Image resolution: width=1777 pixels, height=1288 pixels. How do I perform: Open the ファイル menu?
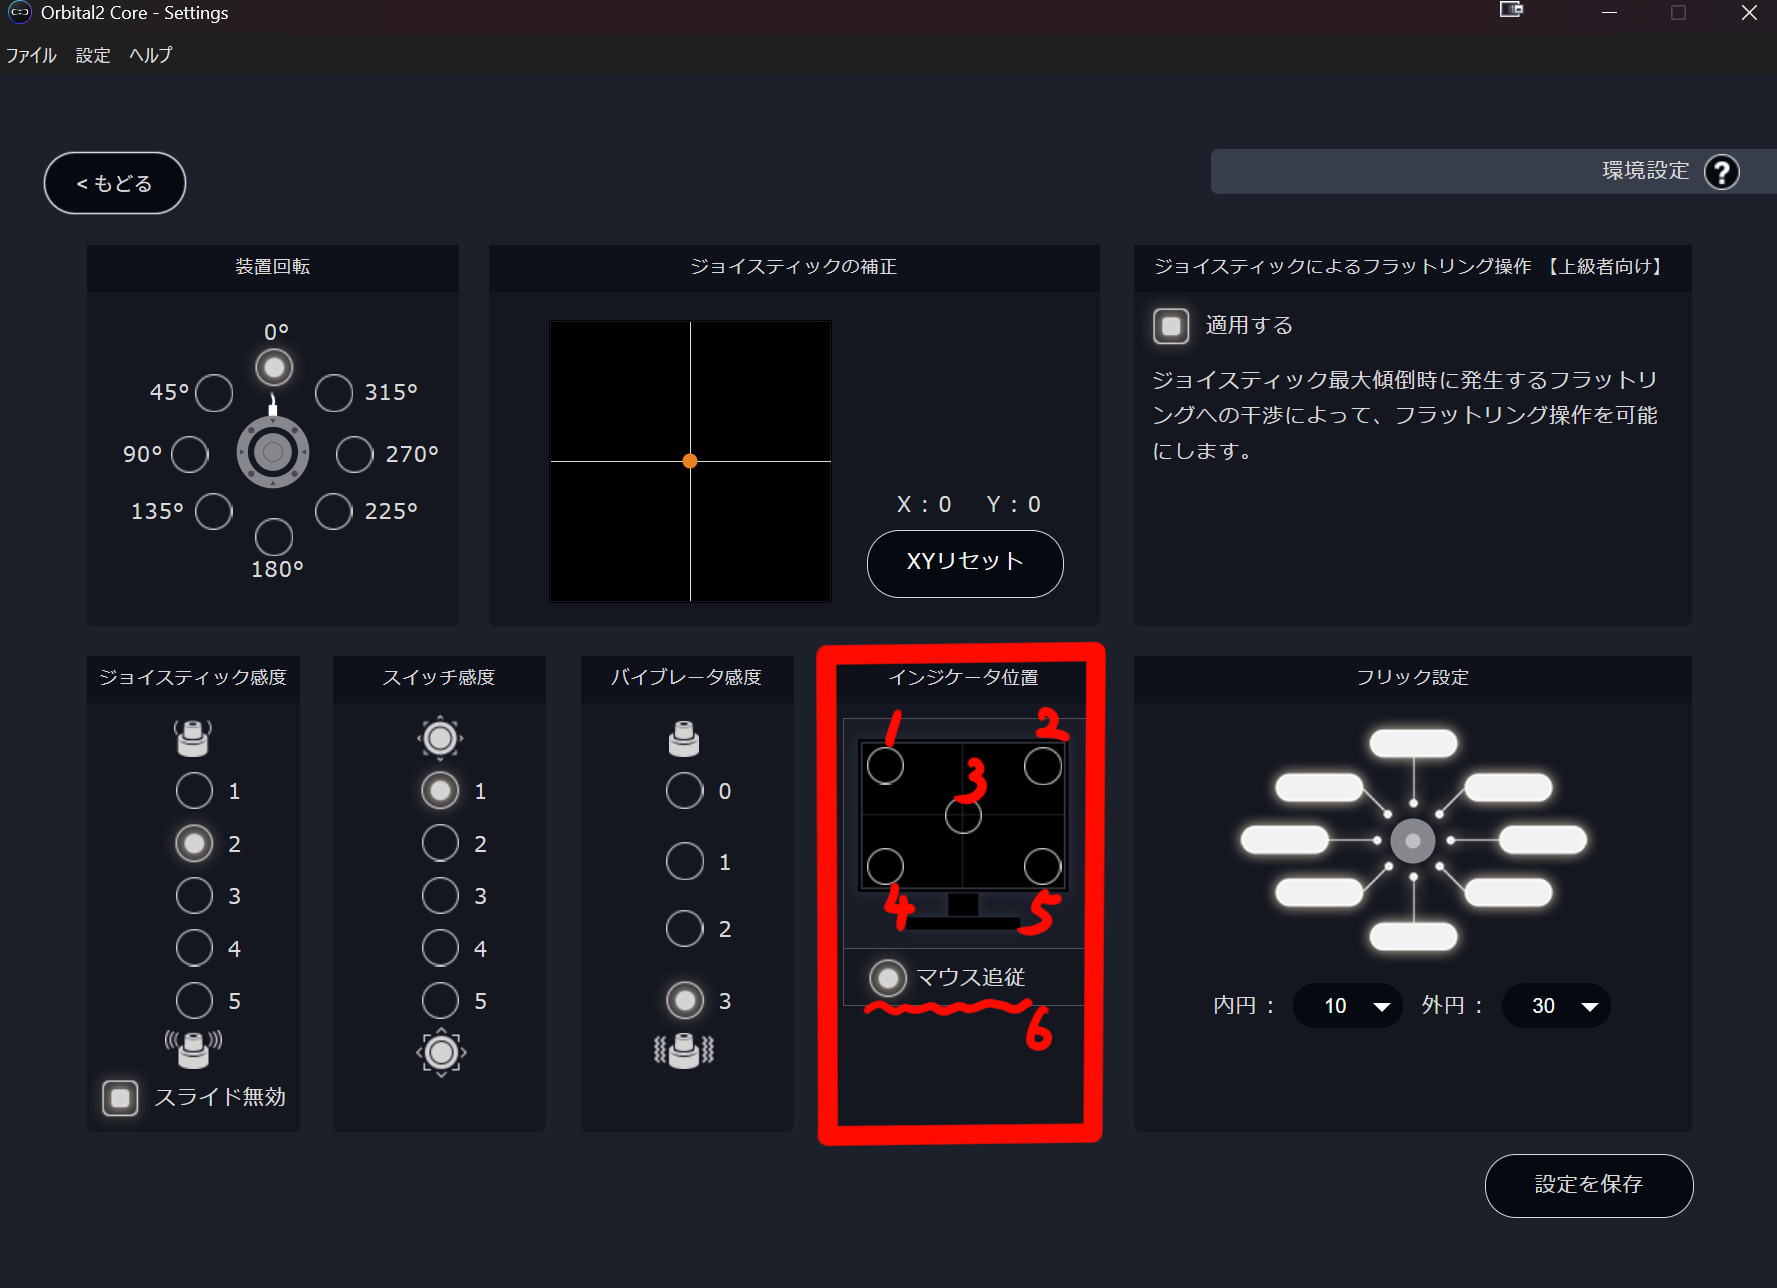31,55
